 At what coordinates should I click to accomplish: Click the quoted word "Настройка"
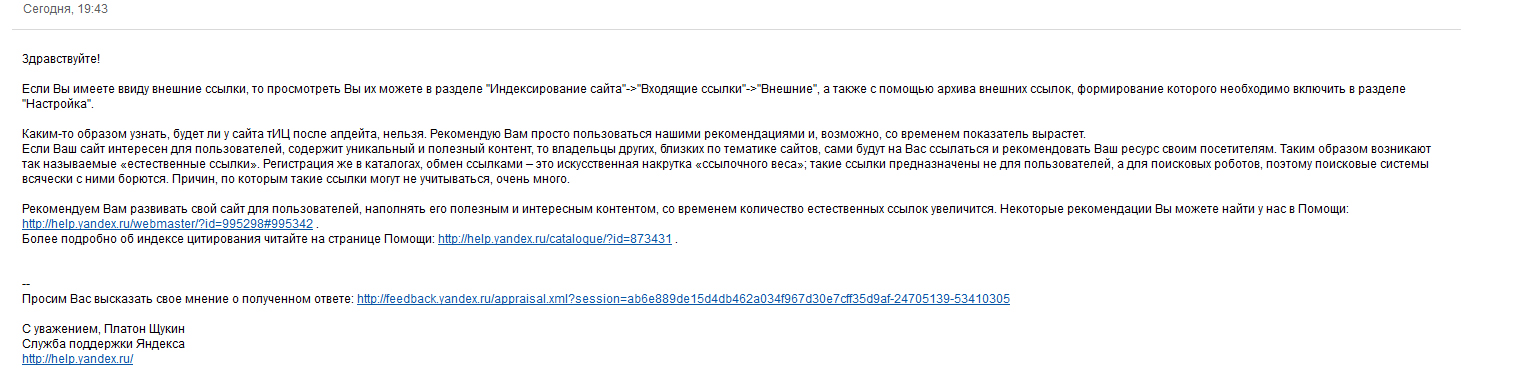click(57, 104)
